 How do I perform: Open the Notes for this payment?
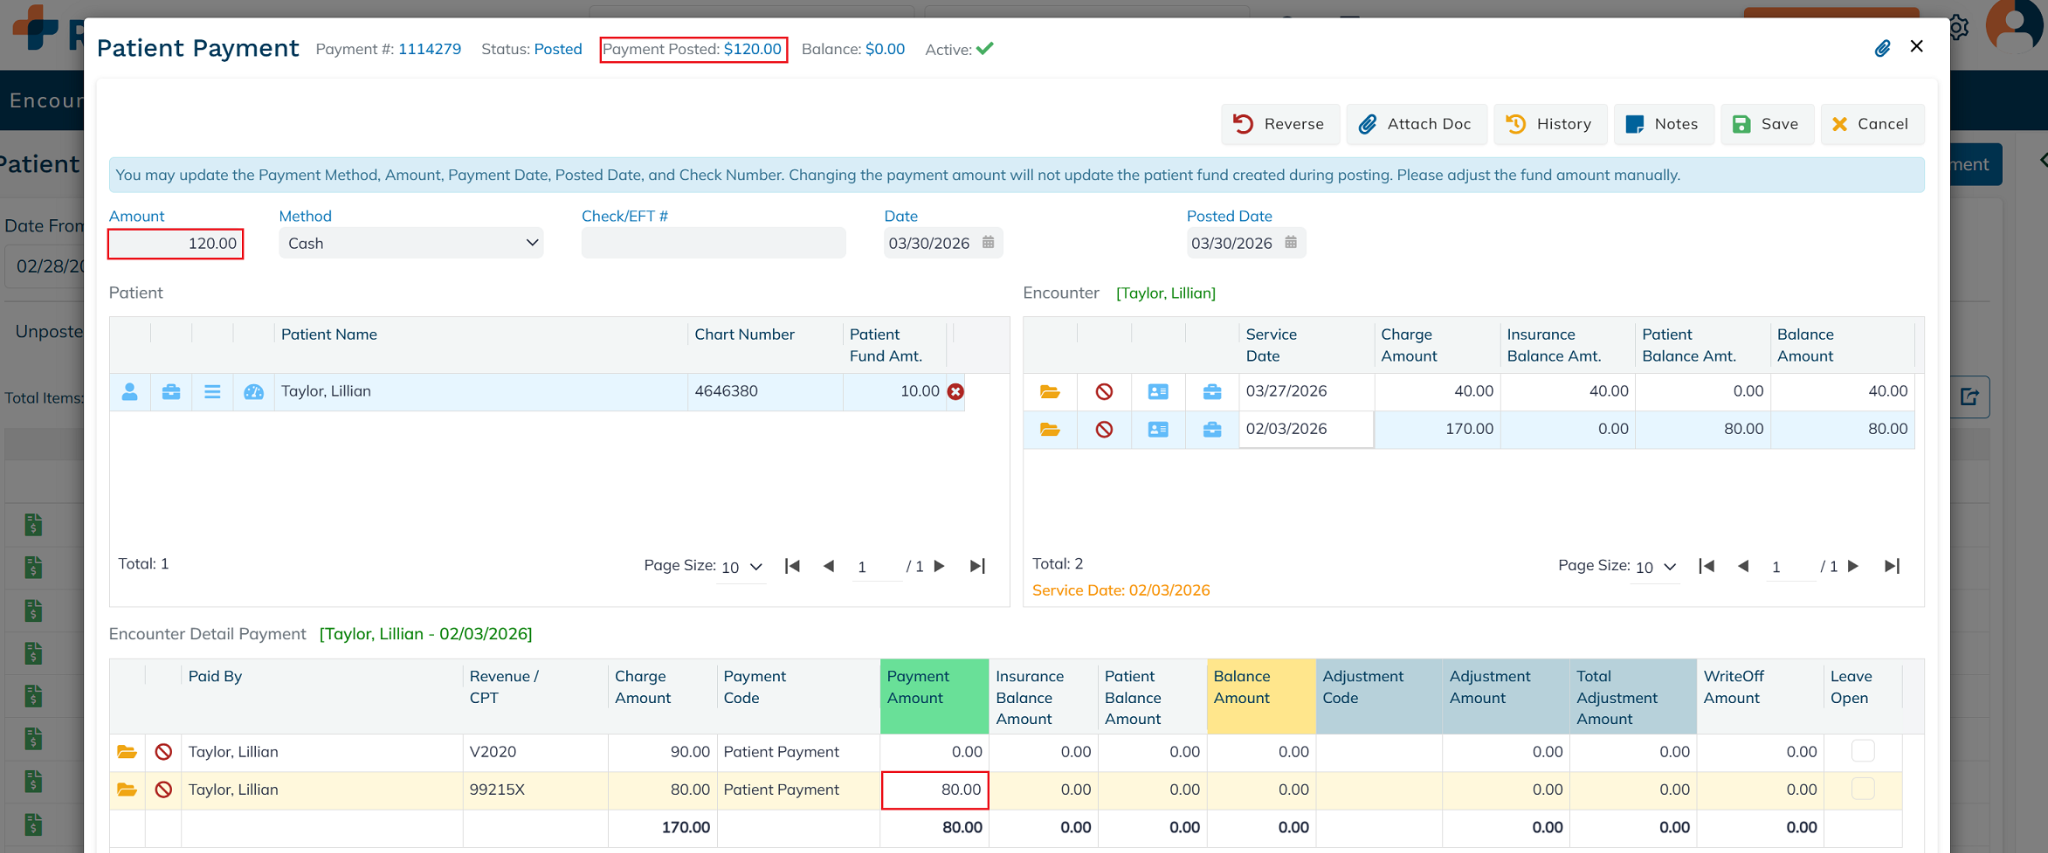pos(1662,124)
